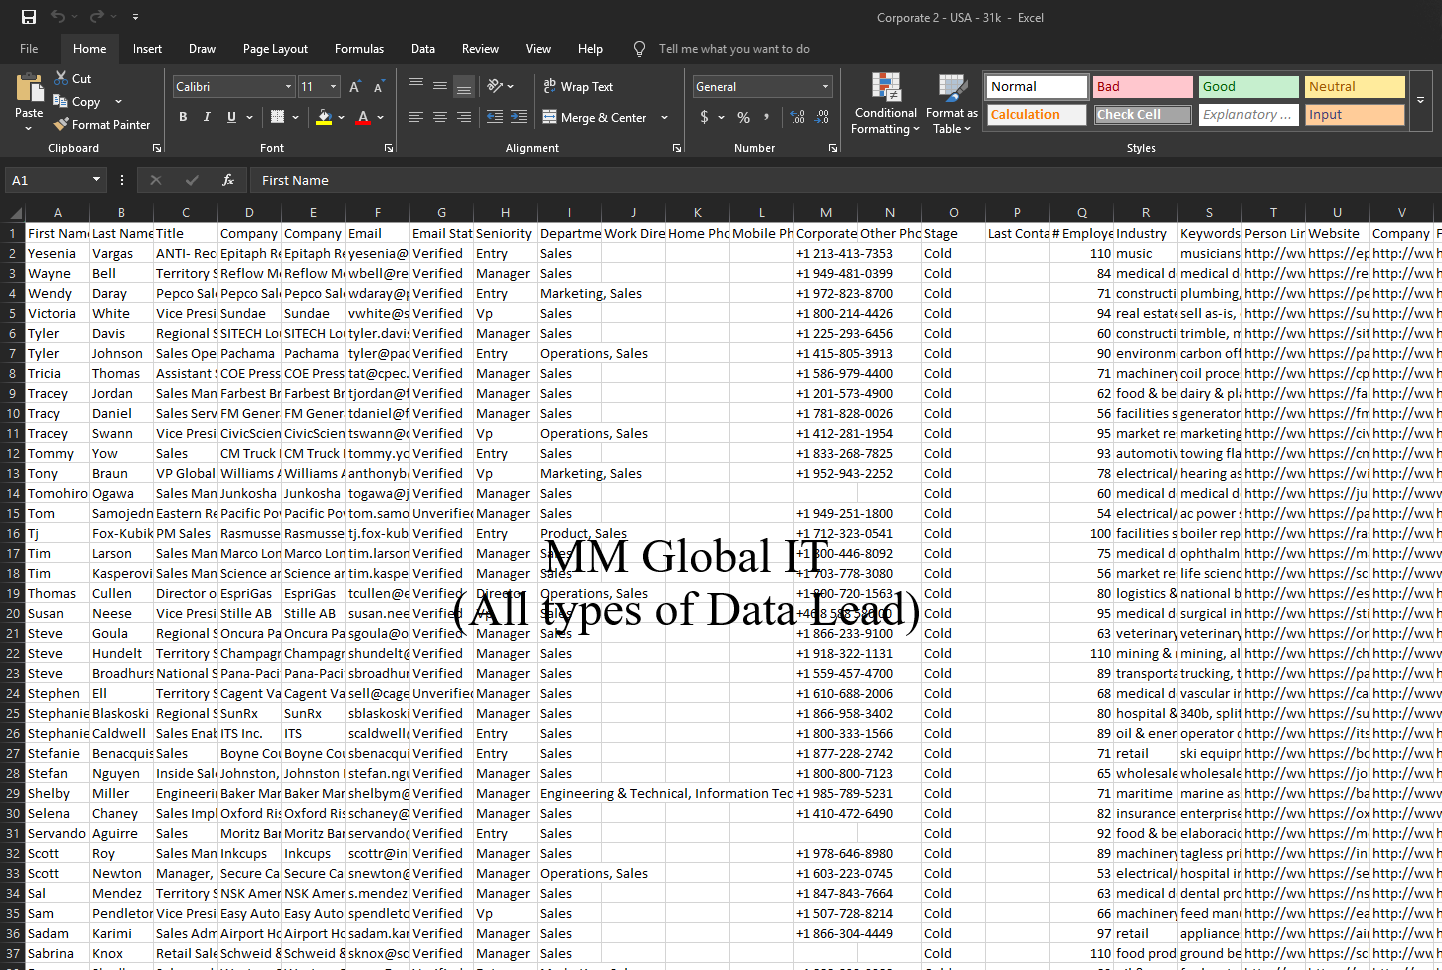Open the Conditional Formatting menu
This screenshot has height=970, width=1442.
tap(885, 104)
